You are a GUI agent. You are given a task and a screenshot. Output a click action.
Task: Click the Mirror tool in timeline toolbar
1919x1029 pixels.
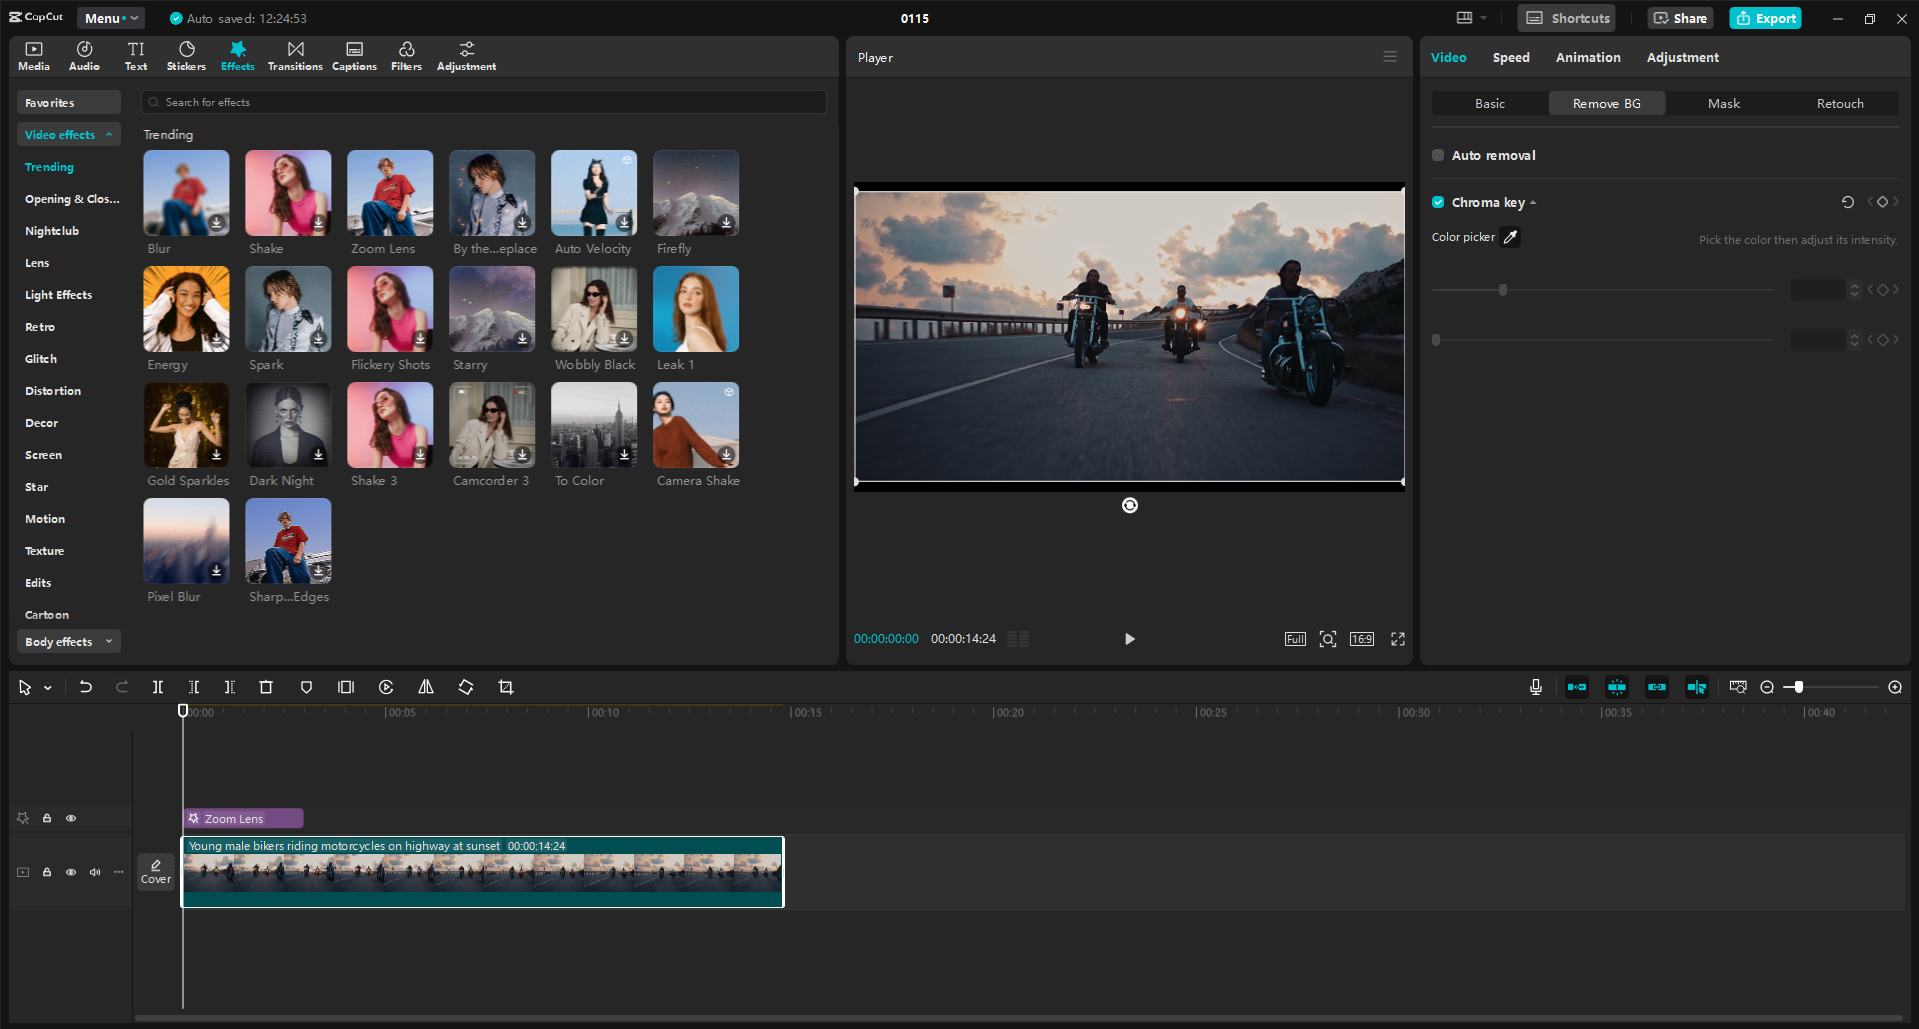click(425, 687)
